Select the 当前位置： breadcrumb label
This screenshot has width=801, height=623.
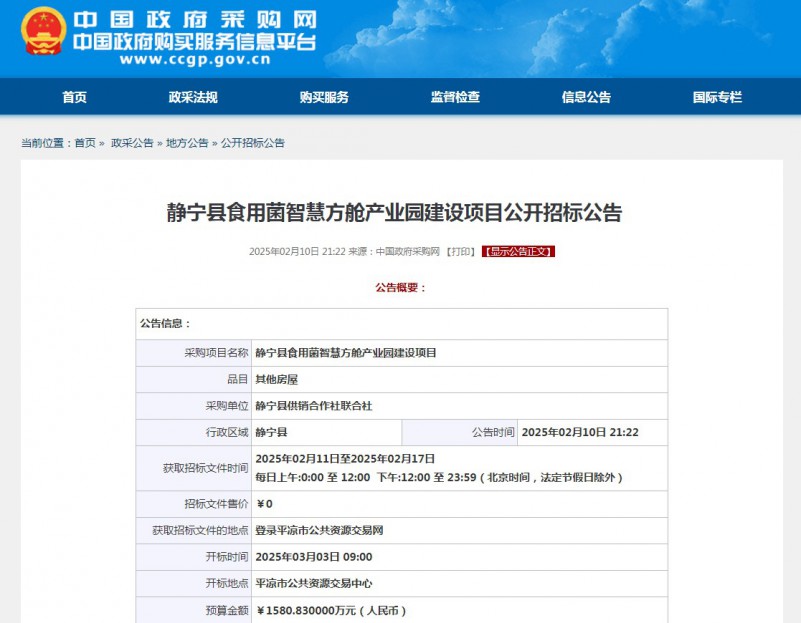click(46, 143)
